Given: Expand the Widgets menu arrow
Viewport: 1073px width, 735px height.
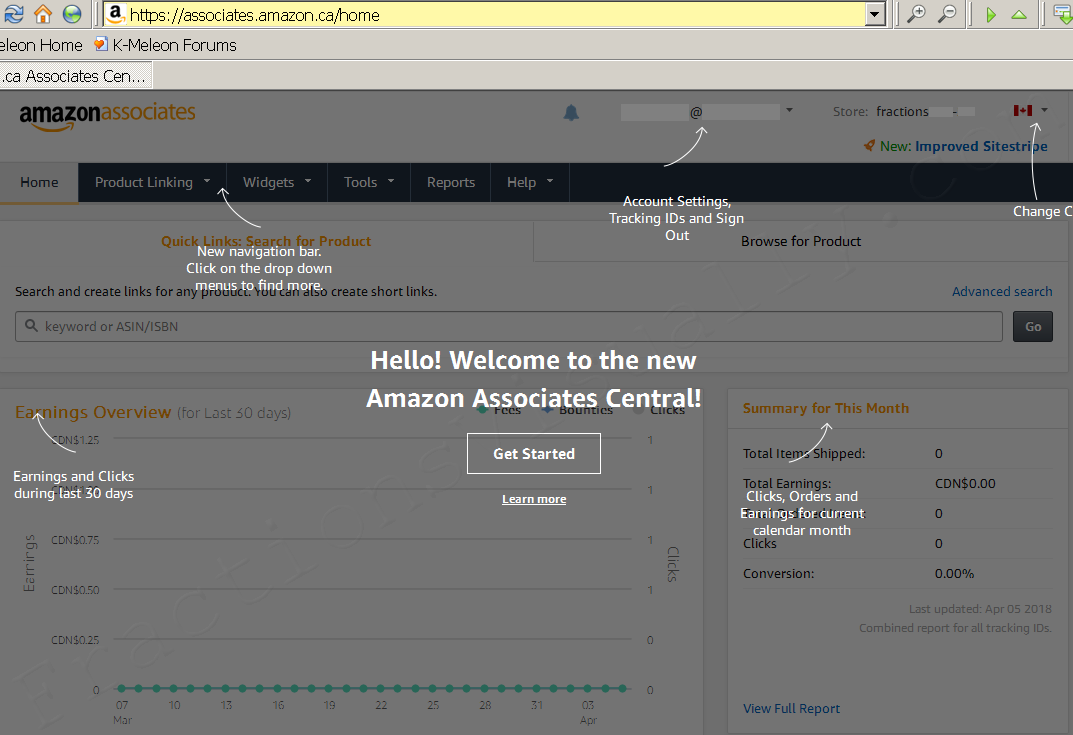Looking at the screenshot, I should point(308,181).
